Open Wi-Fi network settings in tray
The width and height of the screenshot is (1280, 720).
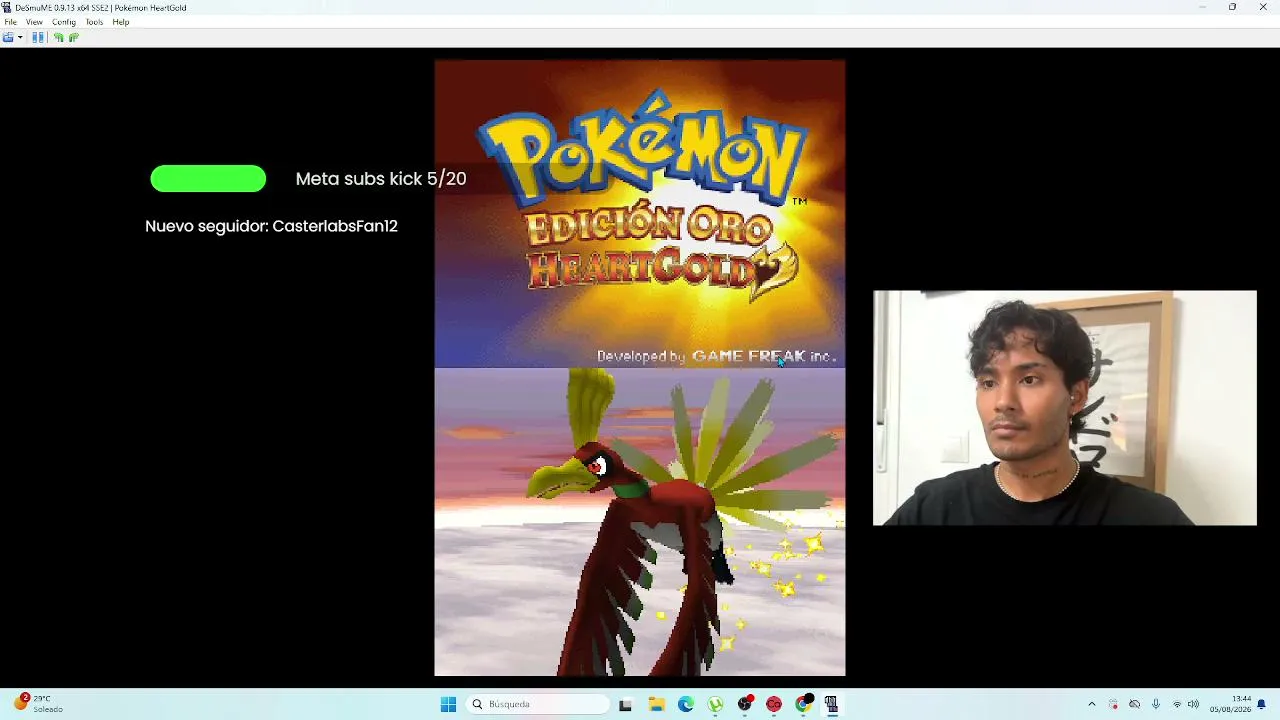[1177, 704]
